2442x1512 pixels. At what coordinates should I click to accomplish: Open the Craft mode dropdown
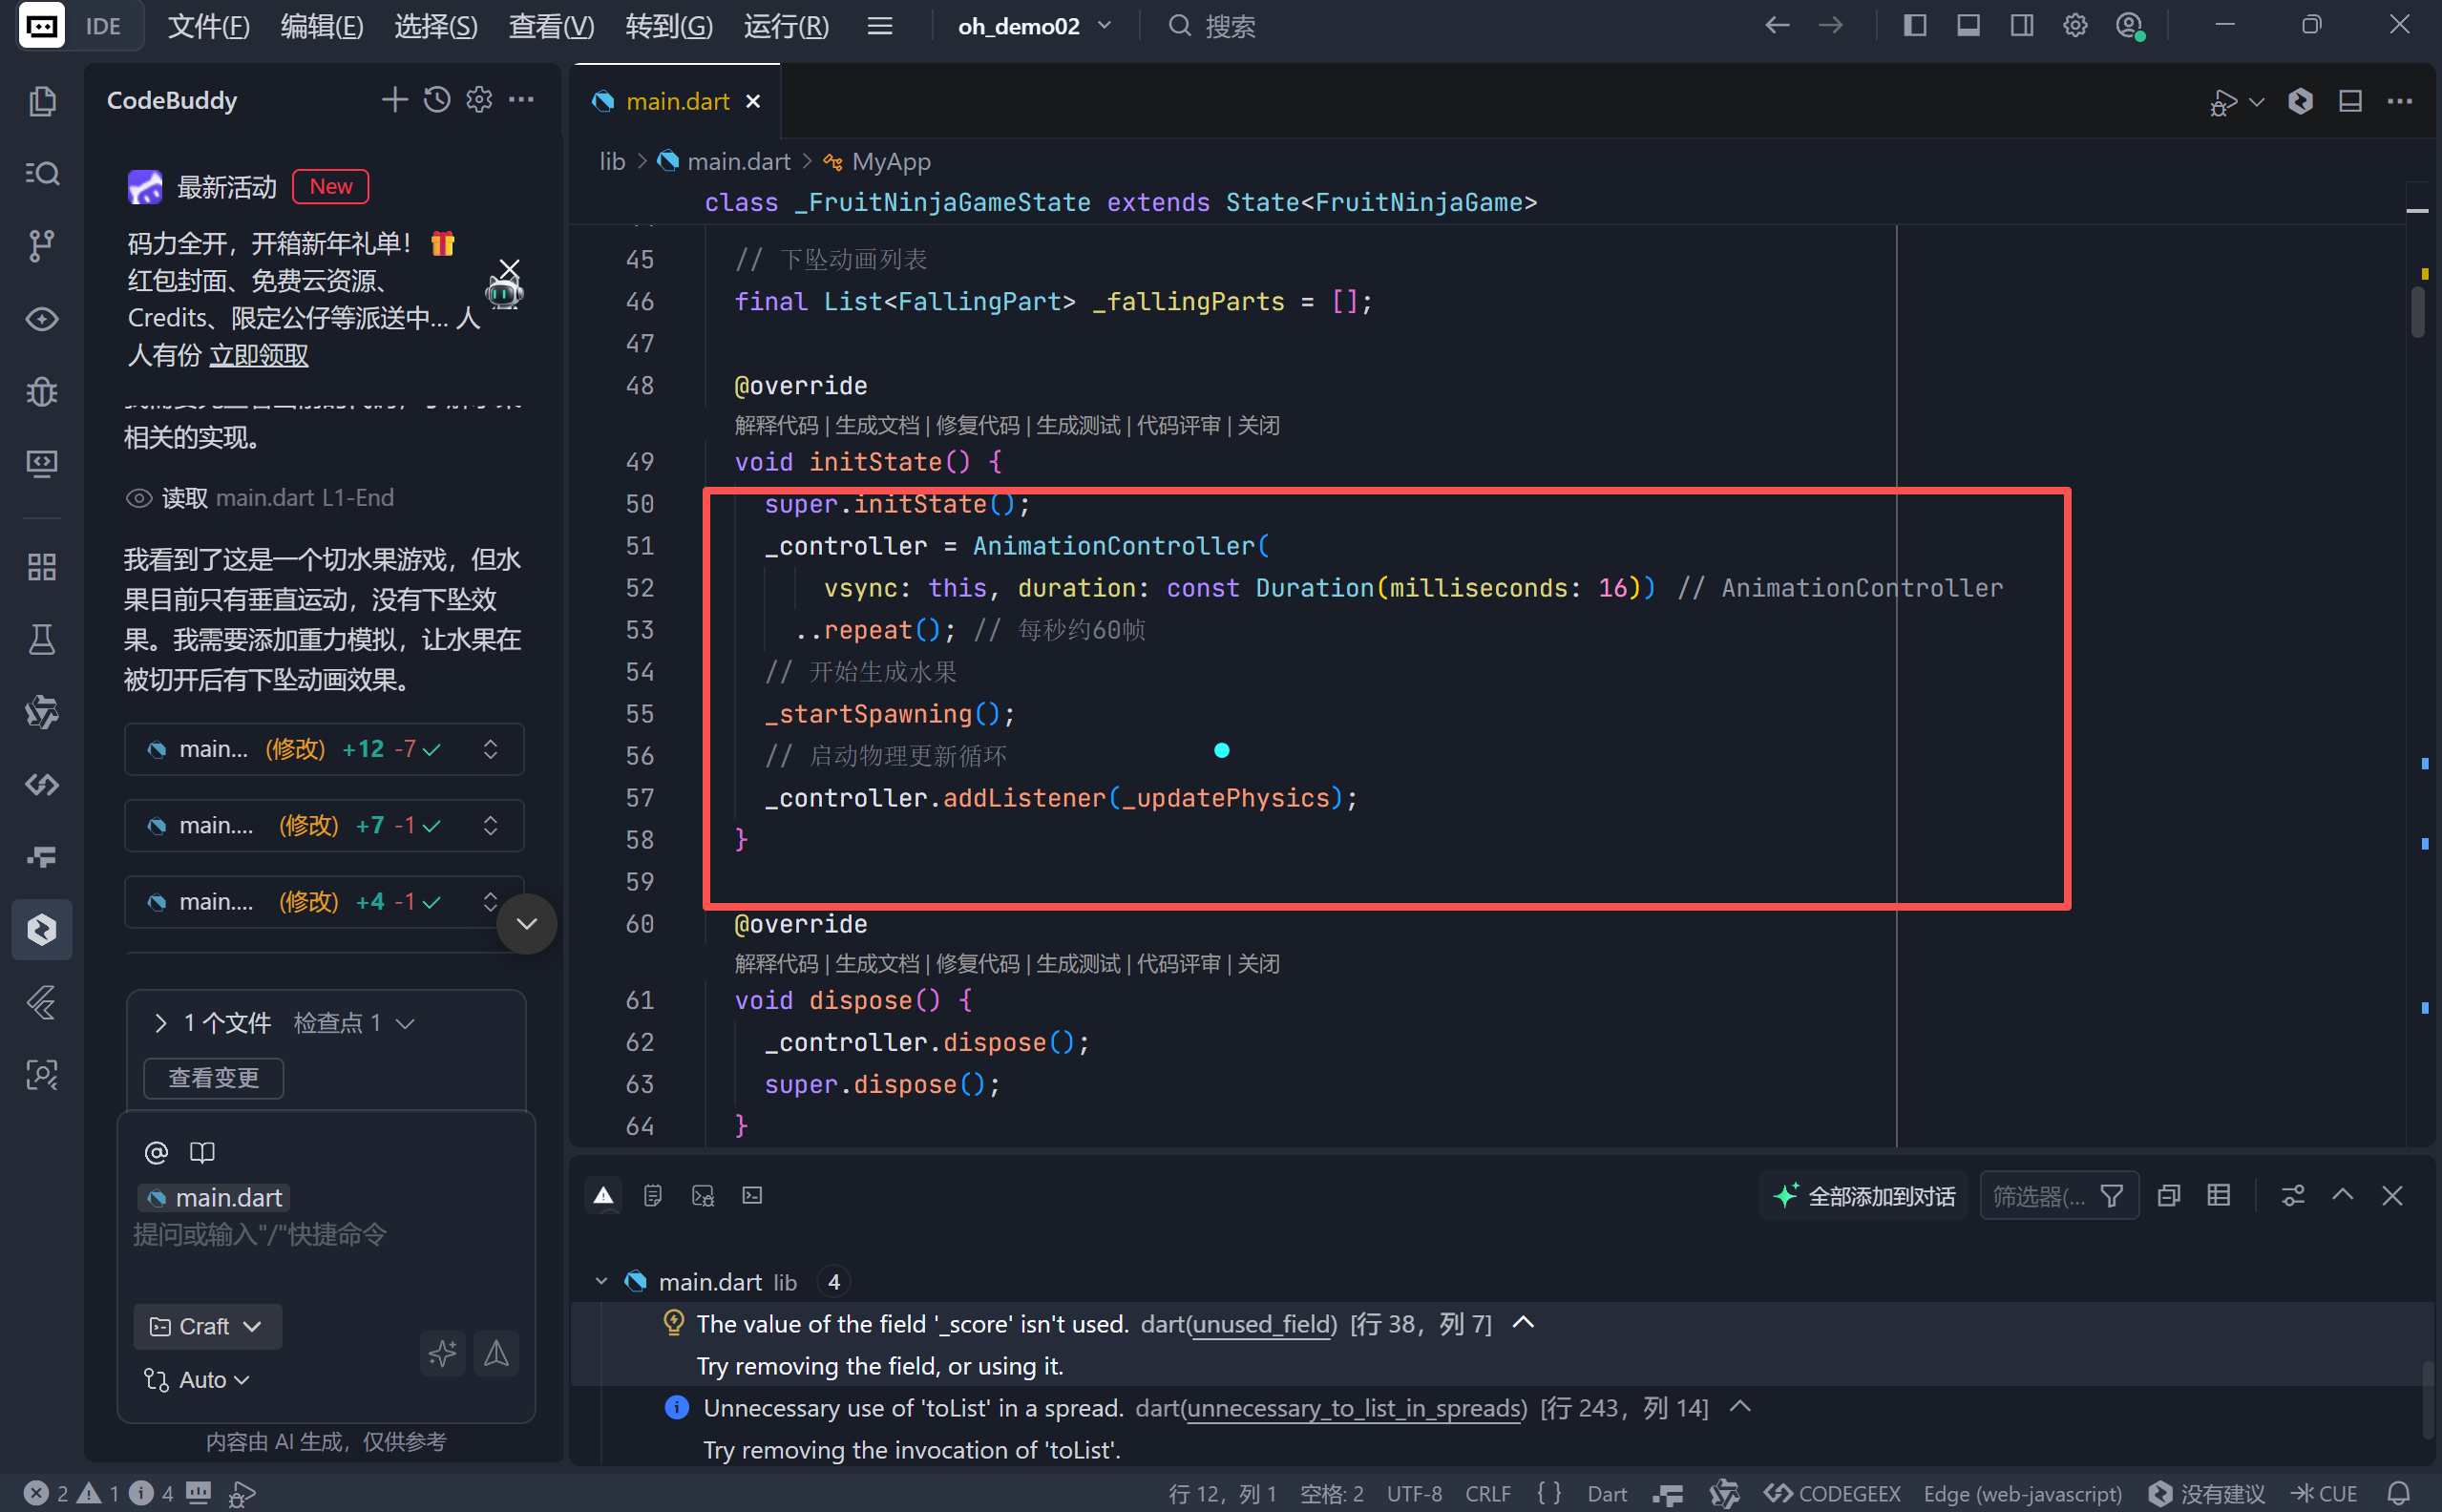tap(207, 1326)
